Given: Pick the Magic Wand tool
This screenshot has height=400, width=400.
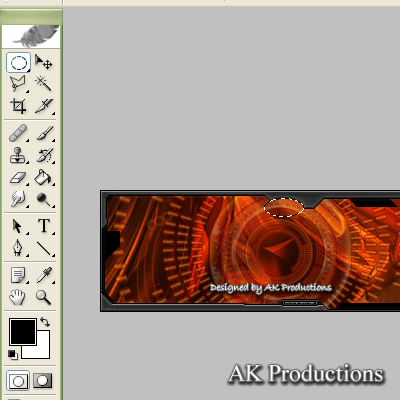Looking at the screenshot, I should click(44, 84).
